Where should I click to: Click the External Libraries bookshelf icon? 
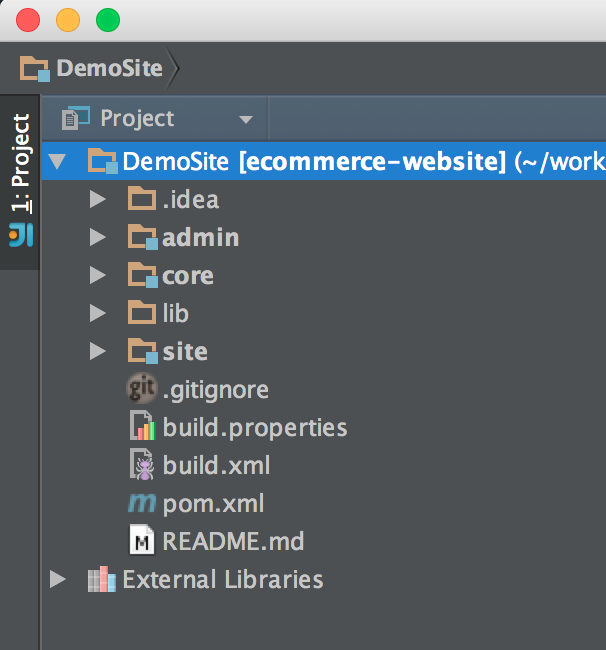(x=101, y=579)
